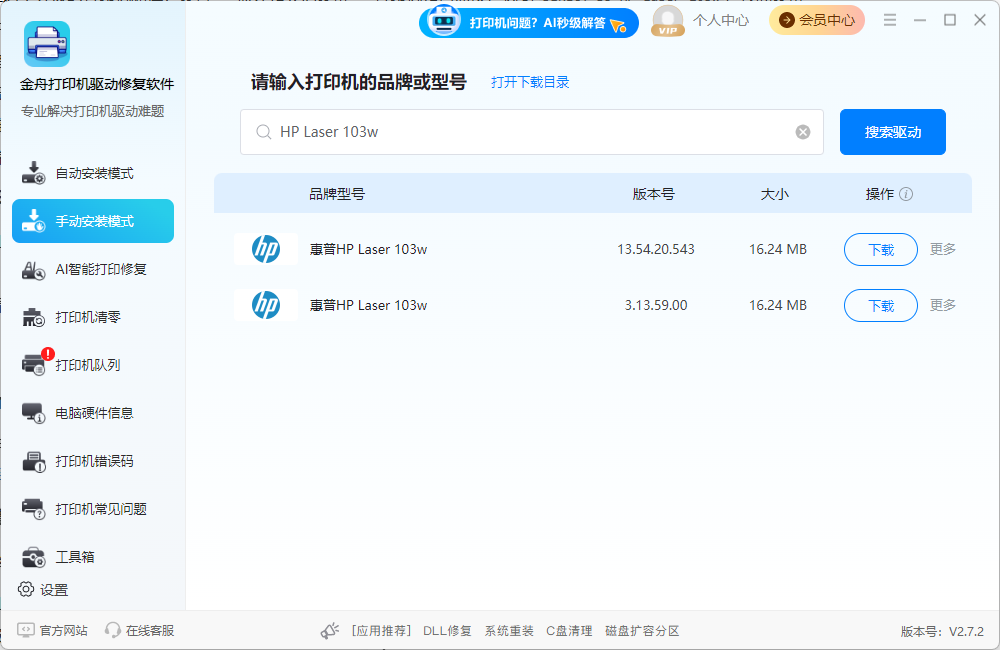Screen dimensions: 1000x650
Task: Select 手动安装模式 sidebar item
Action: 93,221
